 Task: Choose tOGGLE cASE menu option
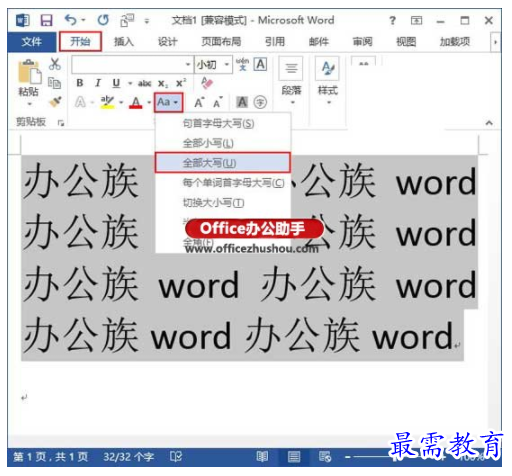click(223, 202)
